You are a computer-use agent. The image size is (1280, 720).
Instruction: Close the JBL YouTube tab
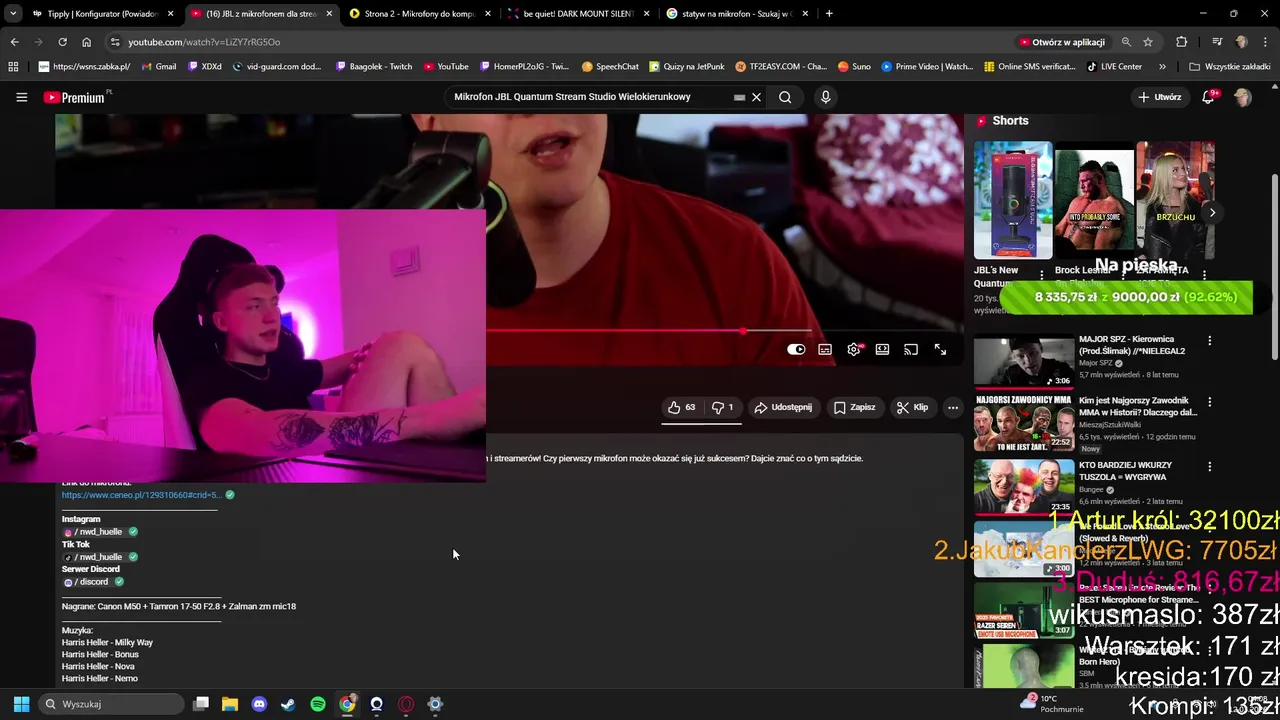click(x=329, y=14)
